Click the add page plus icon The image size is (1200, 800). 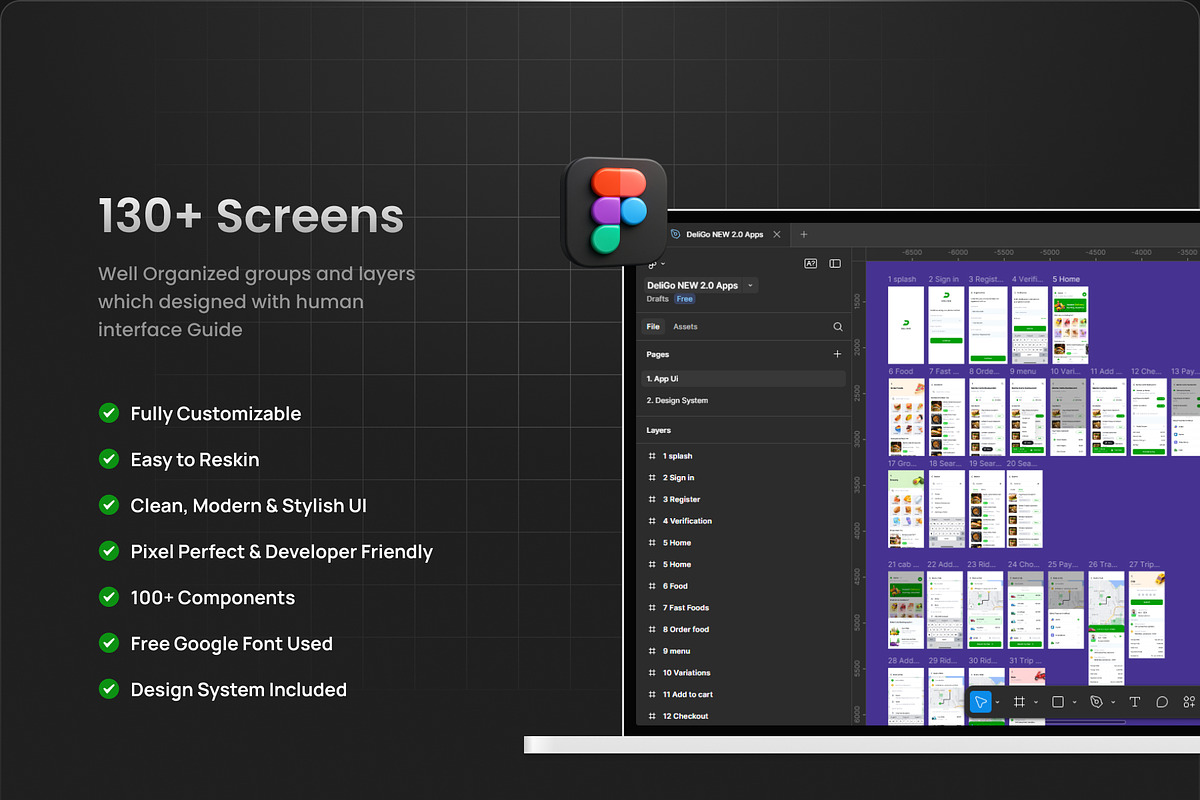point(838,354)
